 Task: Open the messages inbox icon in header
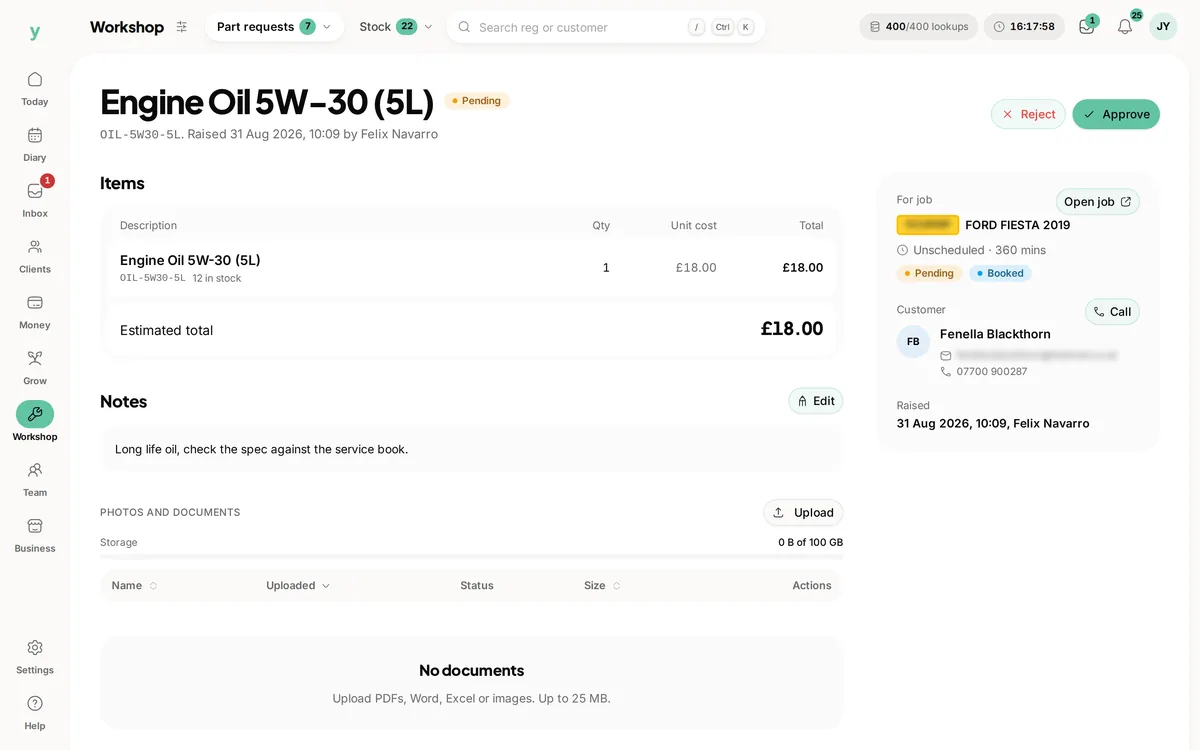click(x=1087, y=27)
